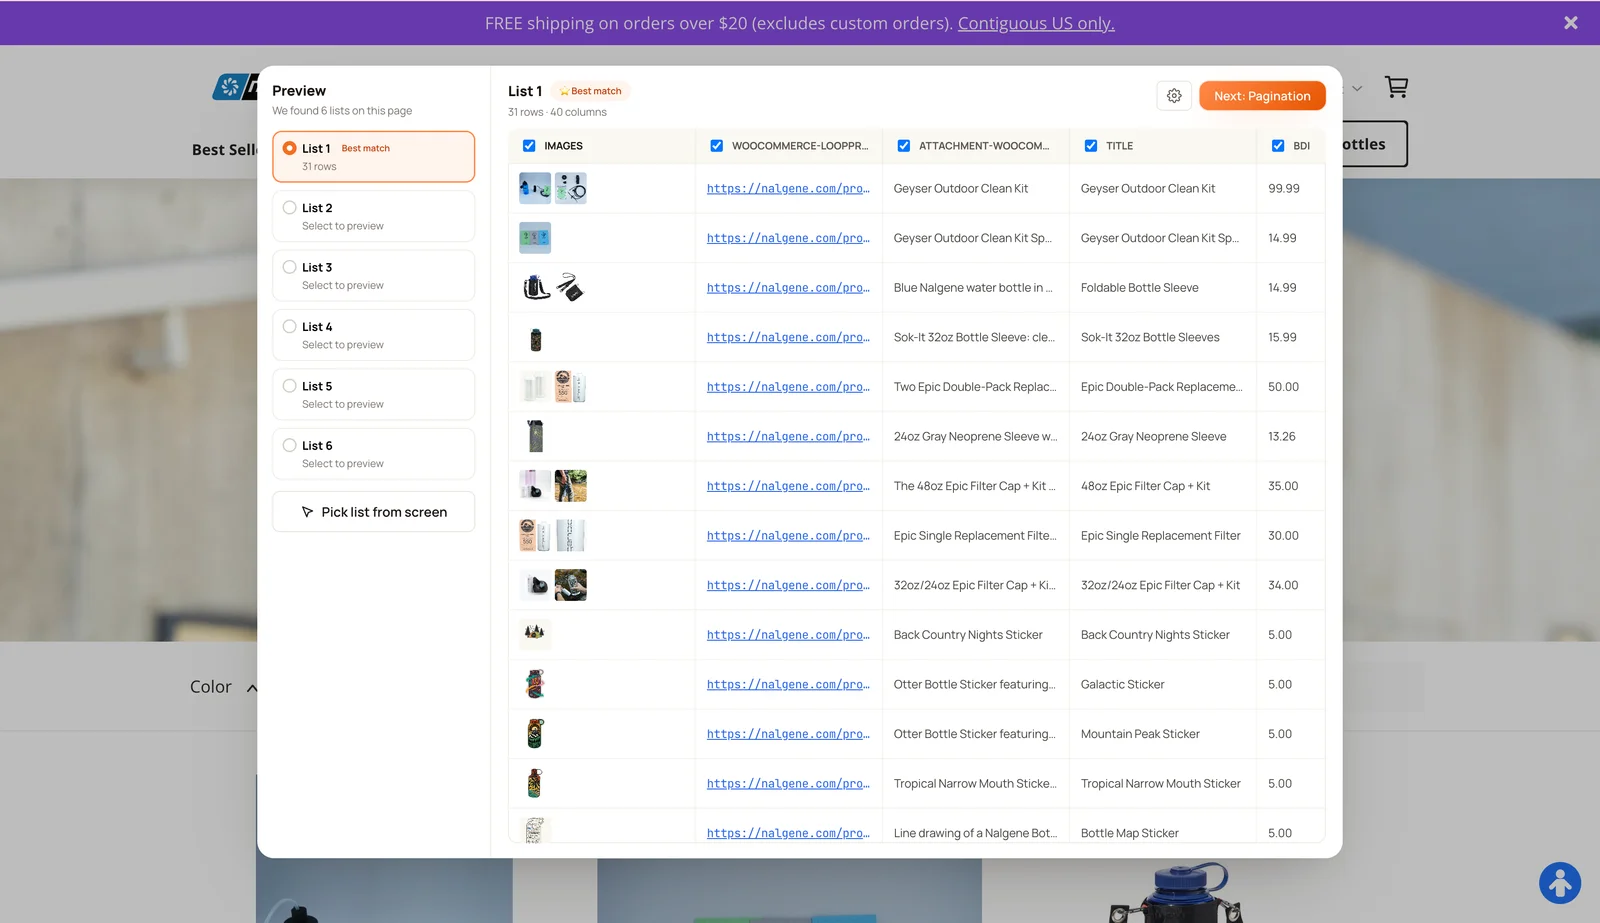Select List 6 to preview

tap(373, 454)
